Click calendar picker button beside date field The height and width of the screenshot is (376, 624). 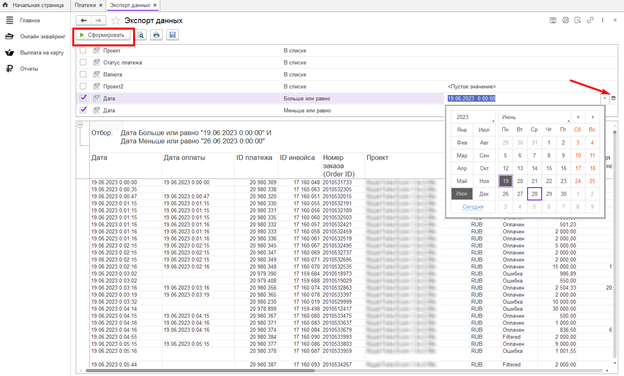613,98
